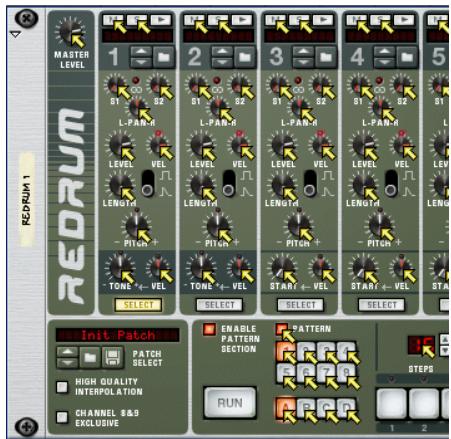Click step 2 sequencer button

tap(424, 404)
